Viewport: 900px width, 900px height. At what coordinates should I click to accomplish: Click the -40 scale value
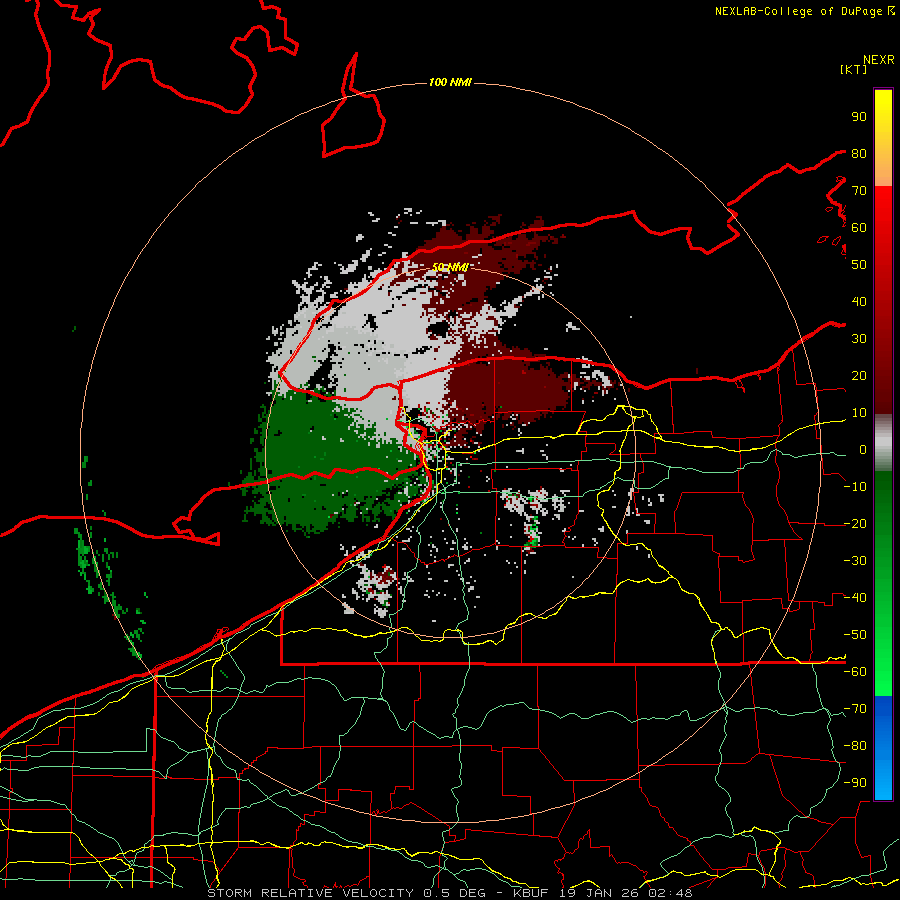(855, 598)
